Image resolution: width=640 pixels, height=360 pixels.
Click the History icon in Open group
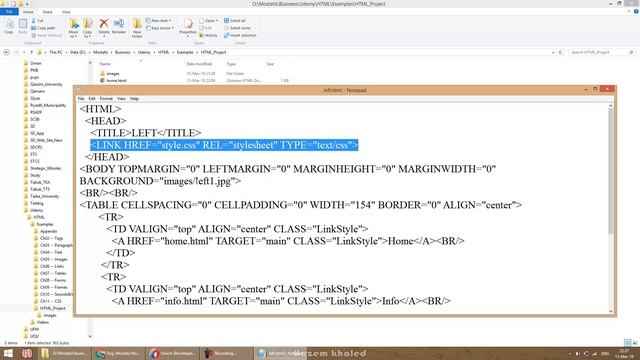point(209,36)
